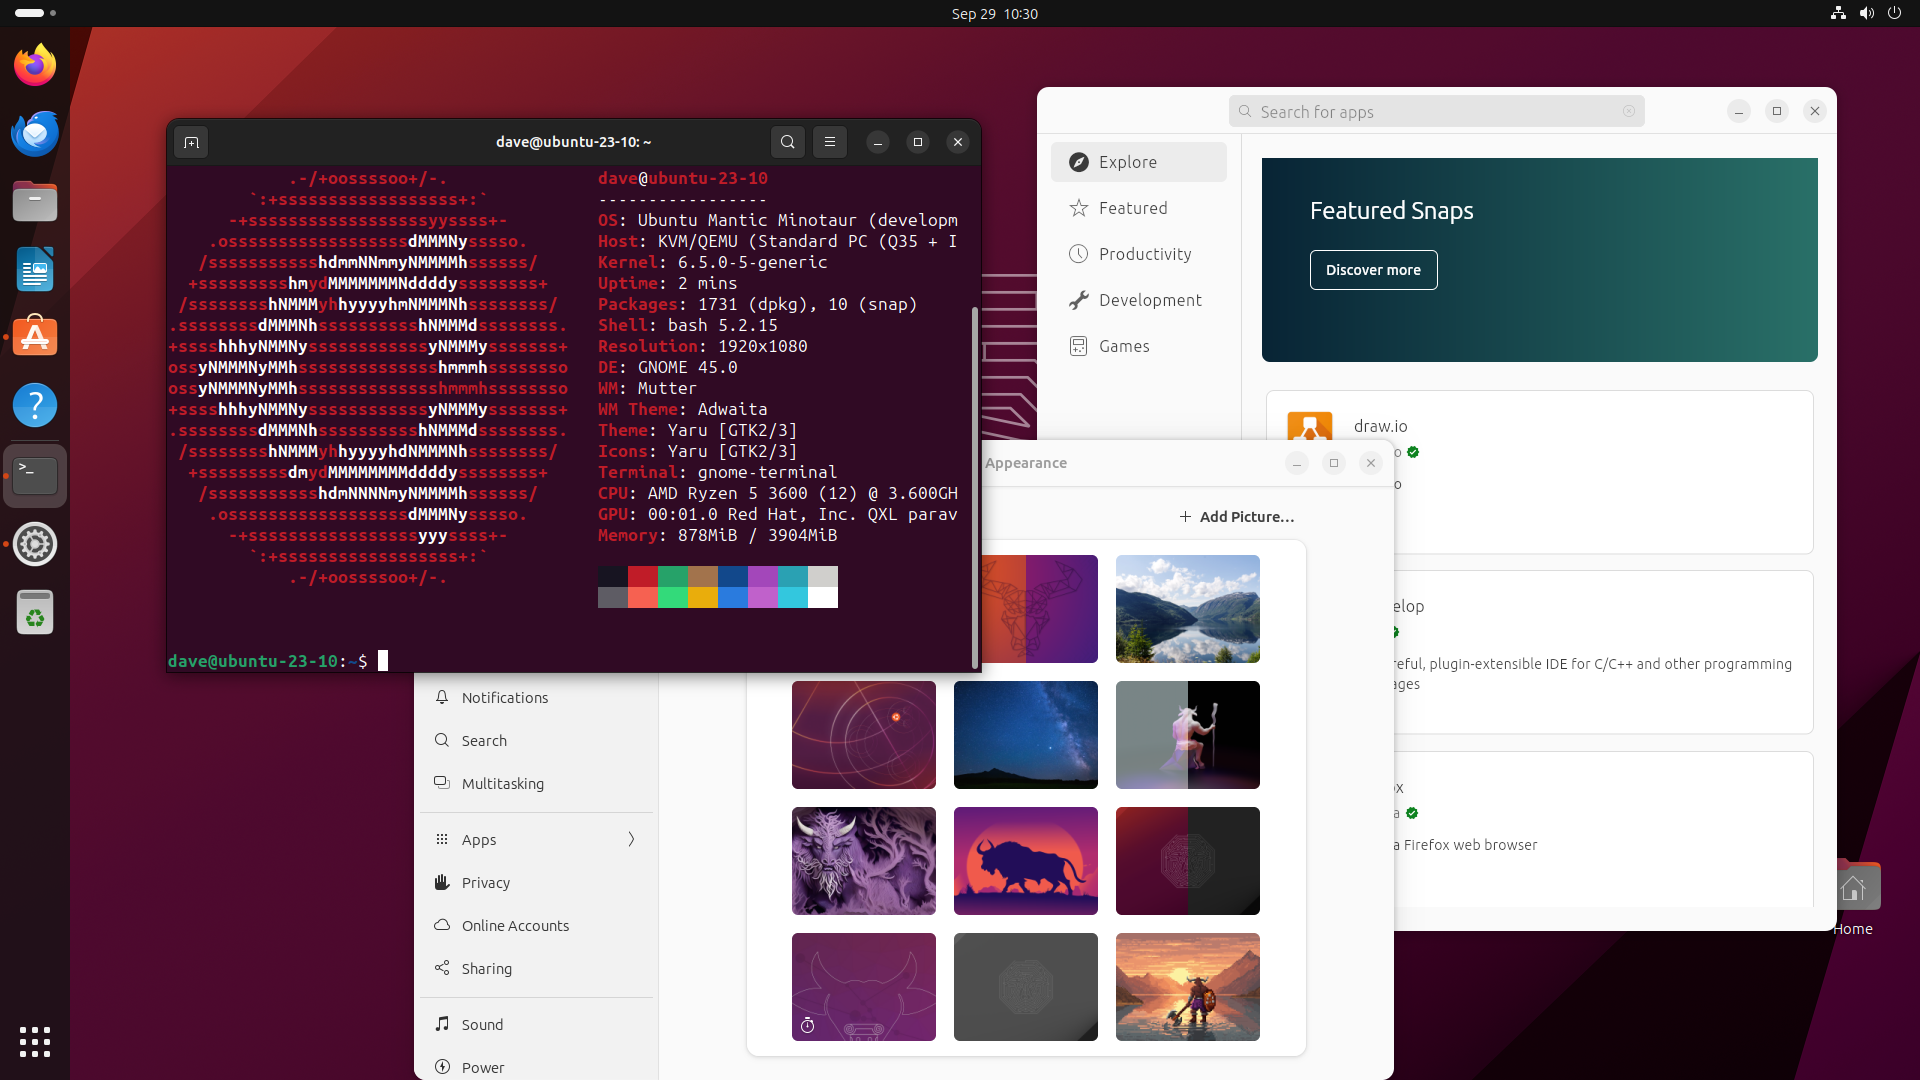Open Sound in Settings sidebar

pos(537,1025)
